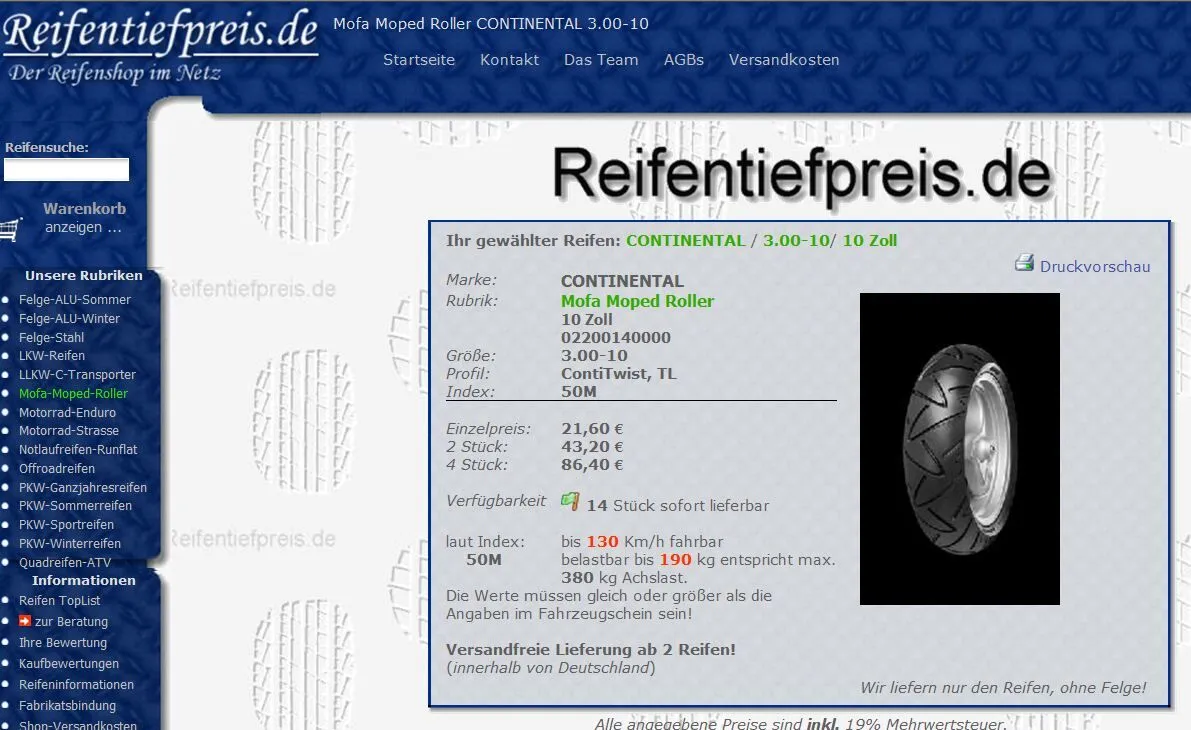Click the Reifensuche search field
1191x730 pixels.
(x=66, y=169)
